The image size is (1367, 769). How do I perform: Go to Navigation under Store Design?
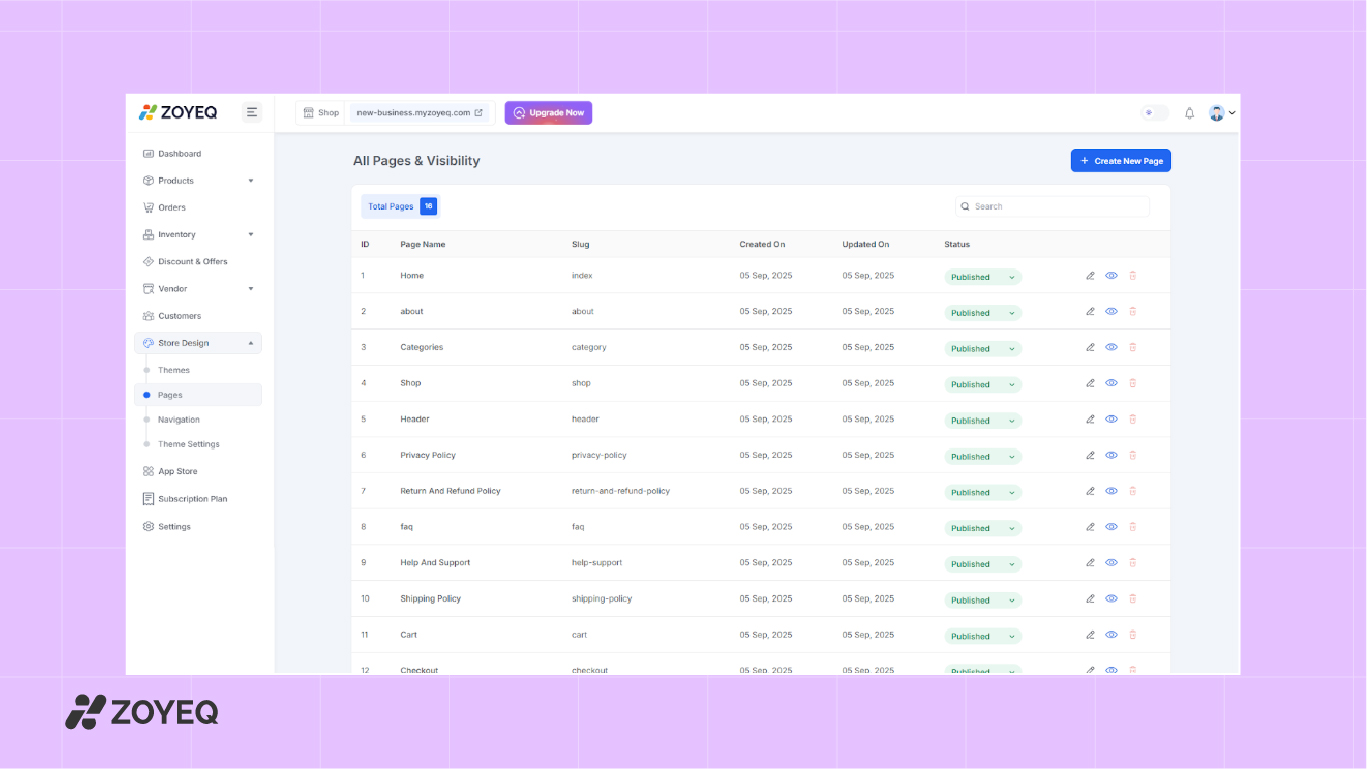179,420
